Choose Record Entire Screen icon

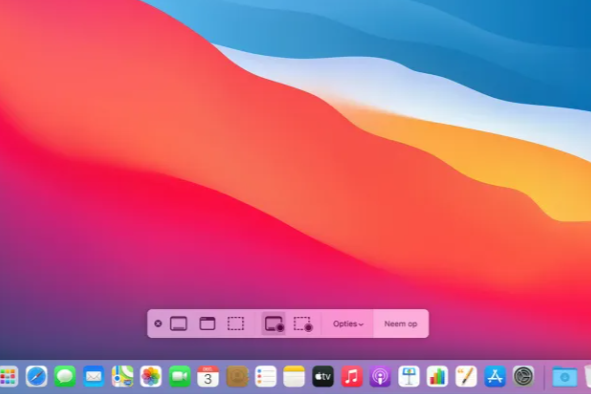click(274, 324)
